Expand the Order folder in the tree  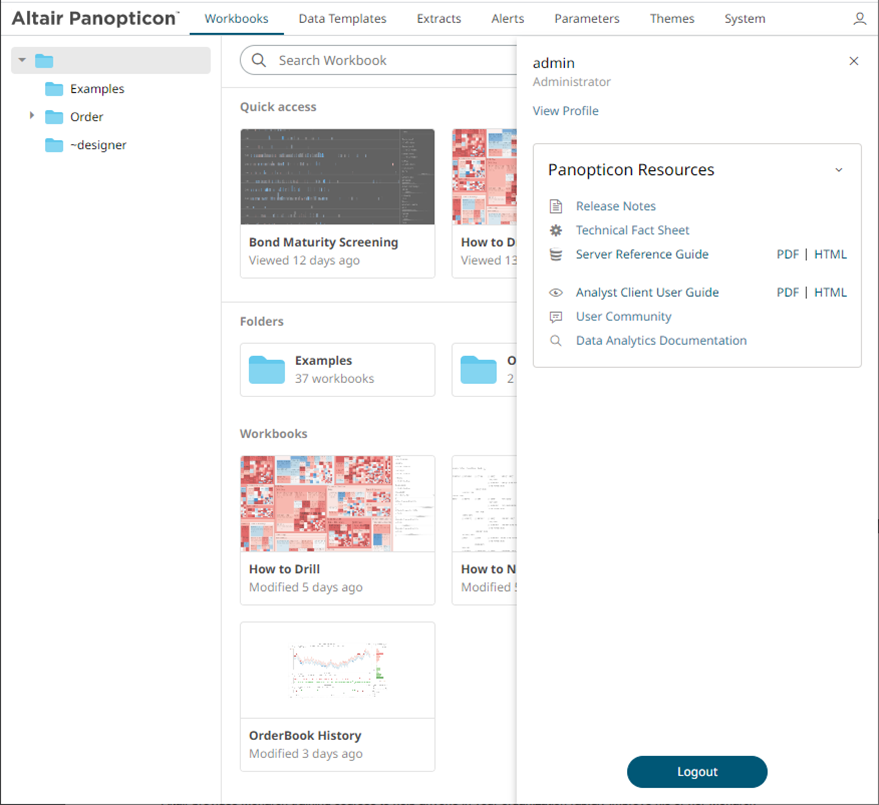click(30, 116)
